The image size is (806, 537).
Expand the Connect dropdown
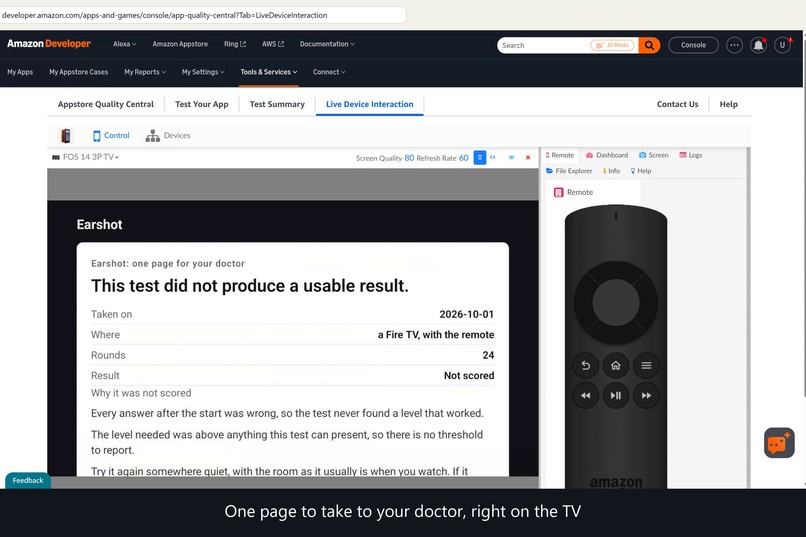click(329, 72)
